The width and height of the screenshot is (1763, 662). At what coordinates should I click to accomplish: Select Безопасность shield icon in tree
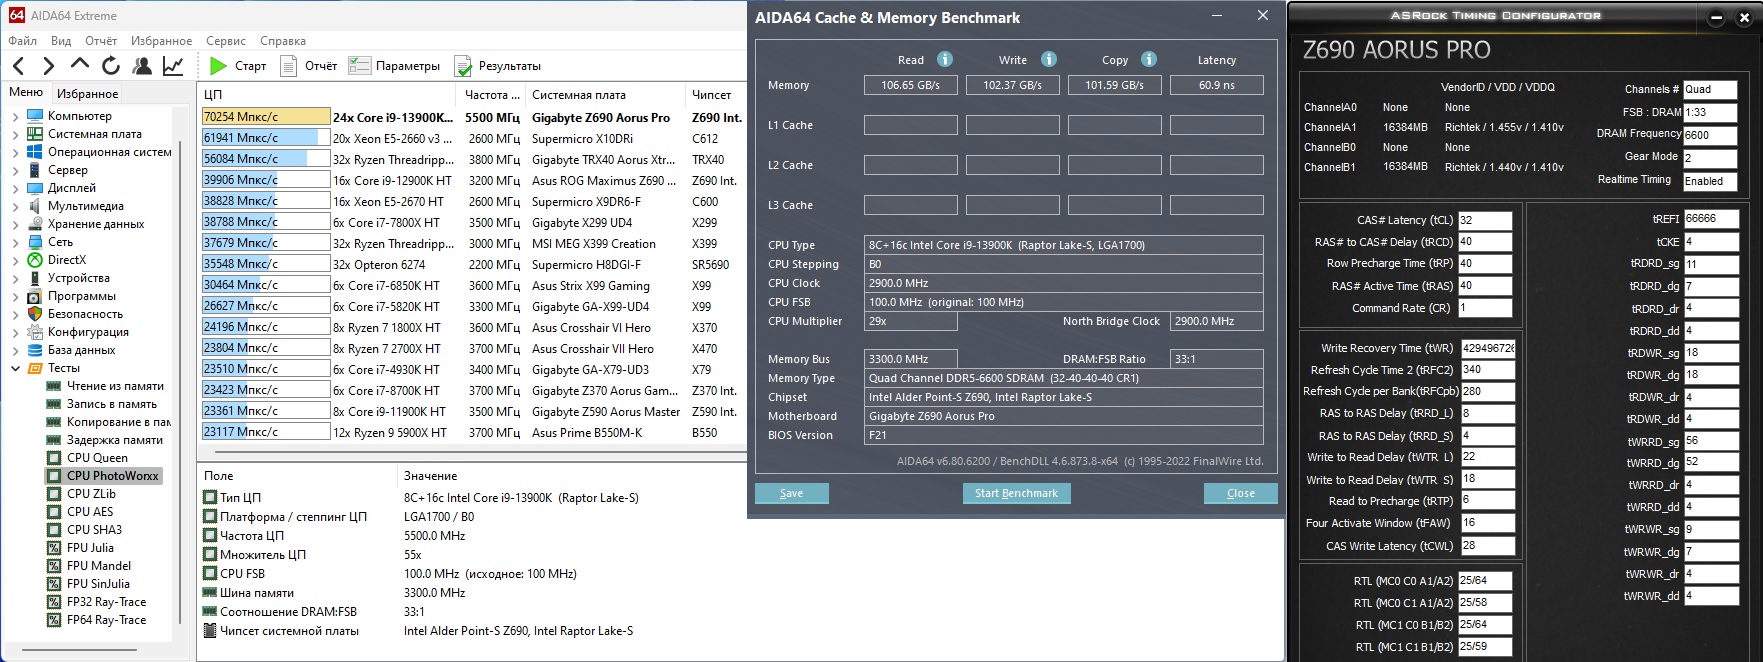coord(35,314)
